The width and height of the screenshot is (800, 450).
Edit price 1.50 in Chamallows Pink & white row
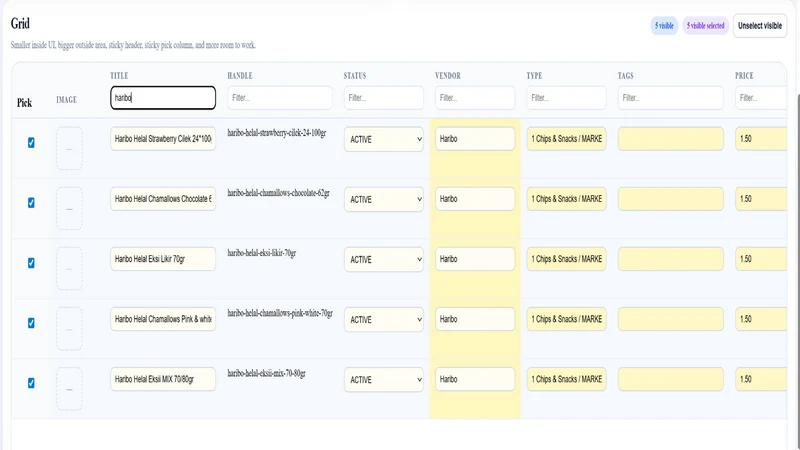[761, 319]
